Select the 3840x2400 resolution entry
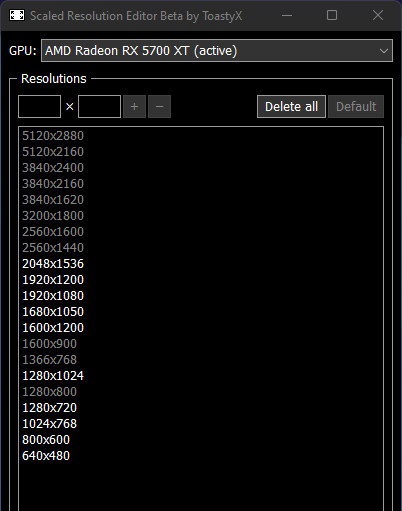The width and height of the screenshot is (402, 511). pos(53,168)
